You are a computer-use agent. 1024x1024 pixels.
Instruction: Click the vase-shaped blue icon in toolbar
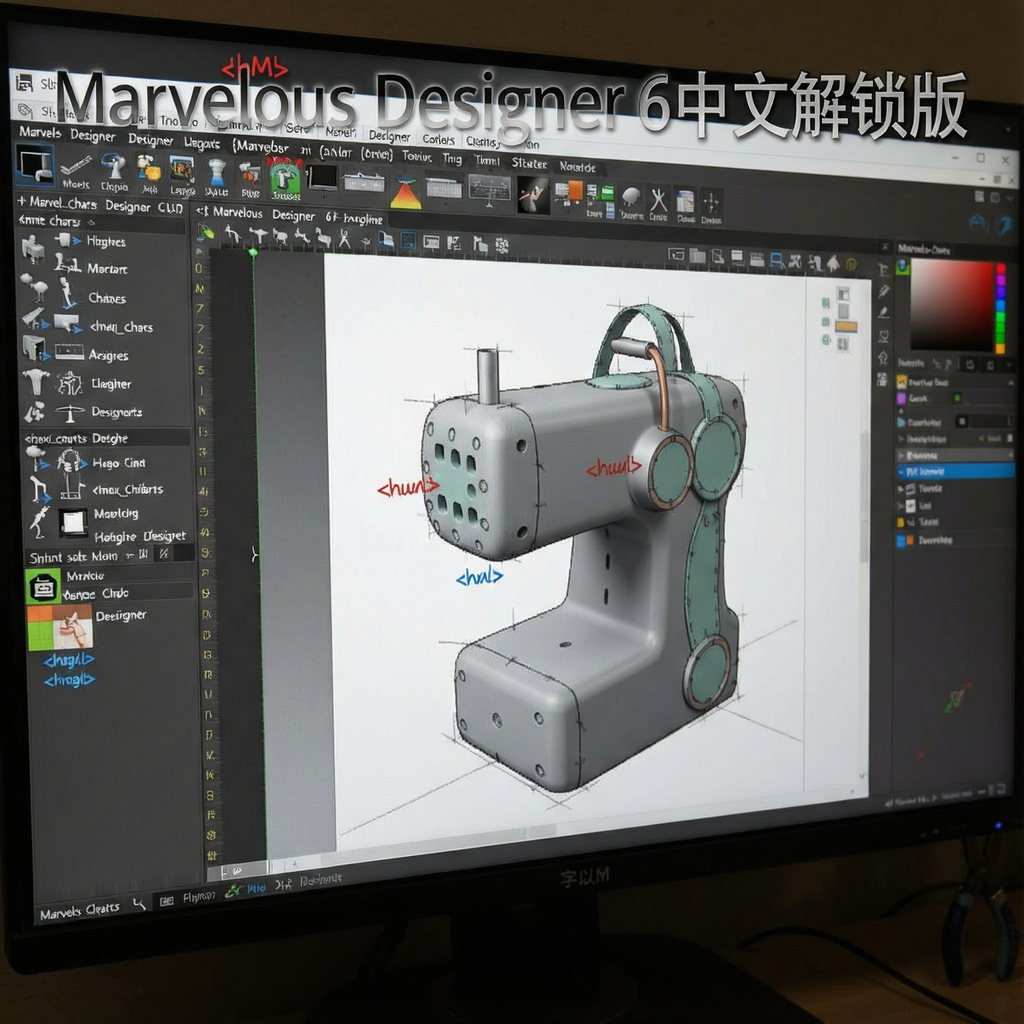pos(216,174)
